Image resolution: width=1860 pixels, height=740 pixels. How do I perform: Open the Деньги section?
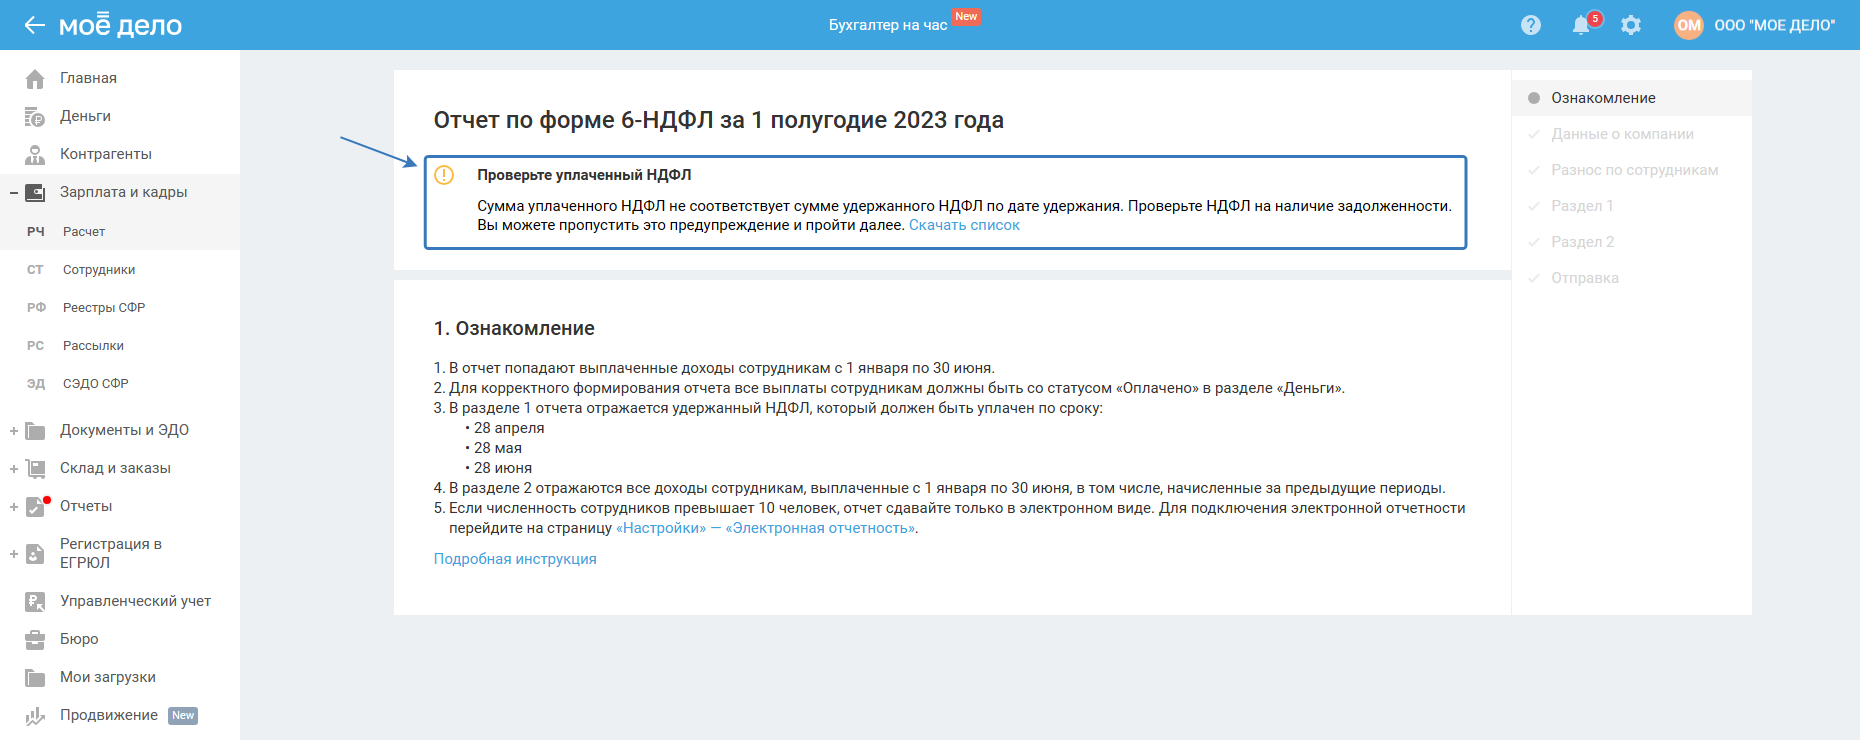tap(85, 116)
